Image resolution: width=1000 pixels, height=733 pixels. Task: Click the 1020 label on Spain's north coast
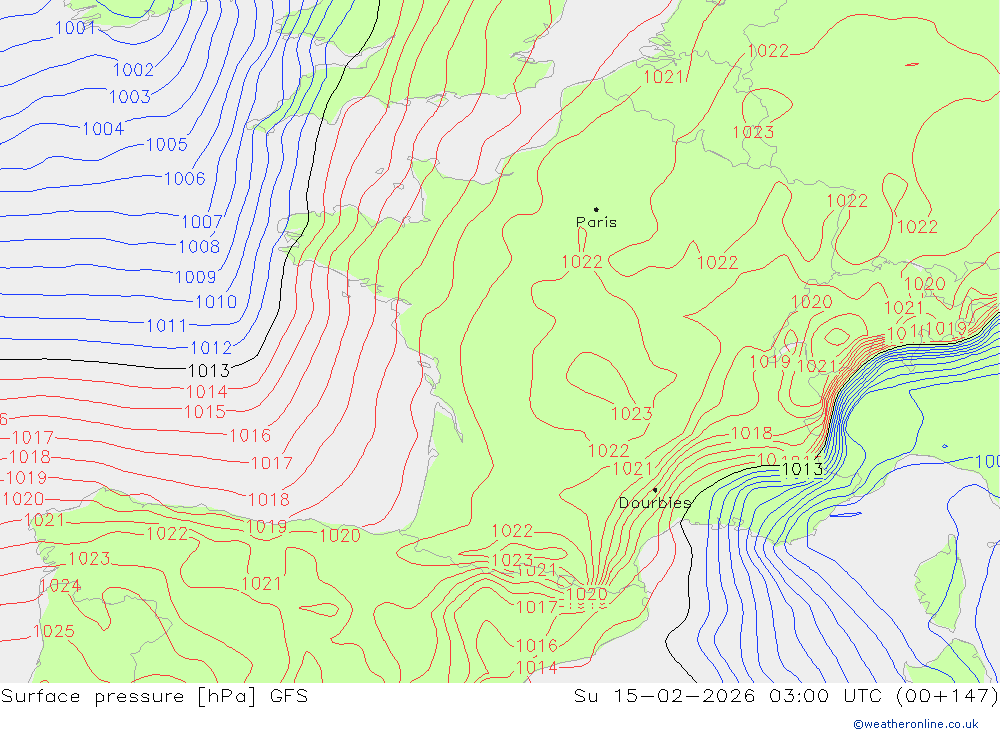coord(340,536)
